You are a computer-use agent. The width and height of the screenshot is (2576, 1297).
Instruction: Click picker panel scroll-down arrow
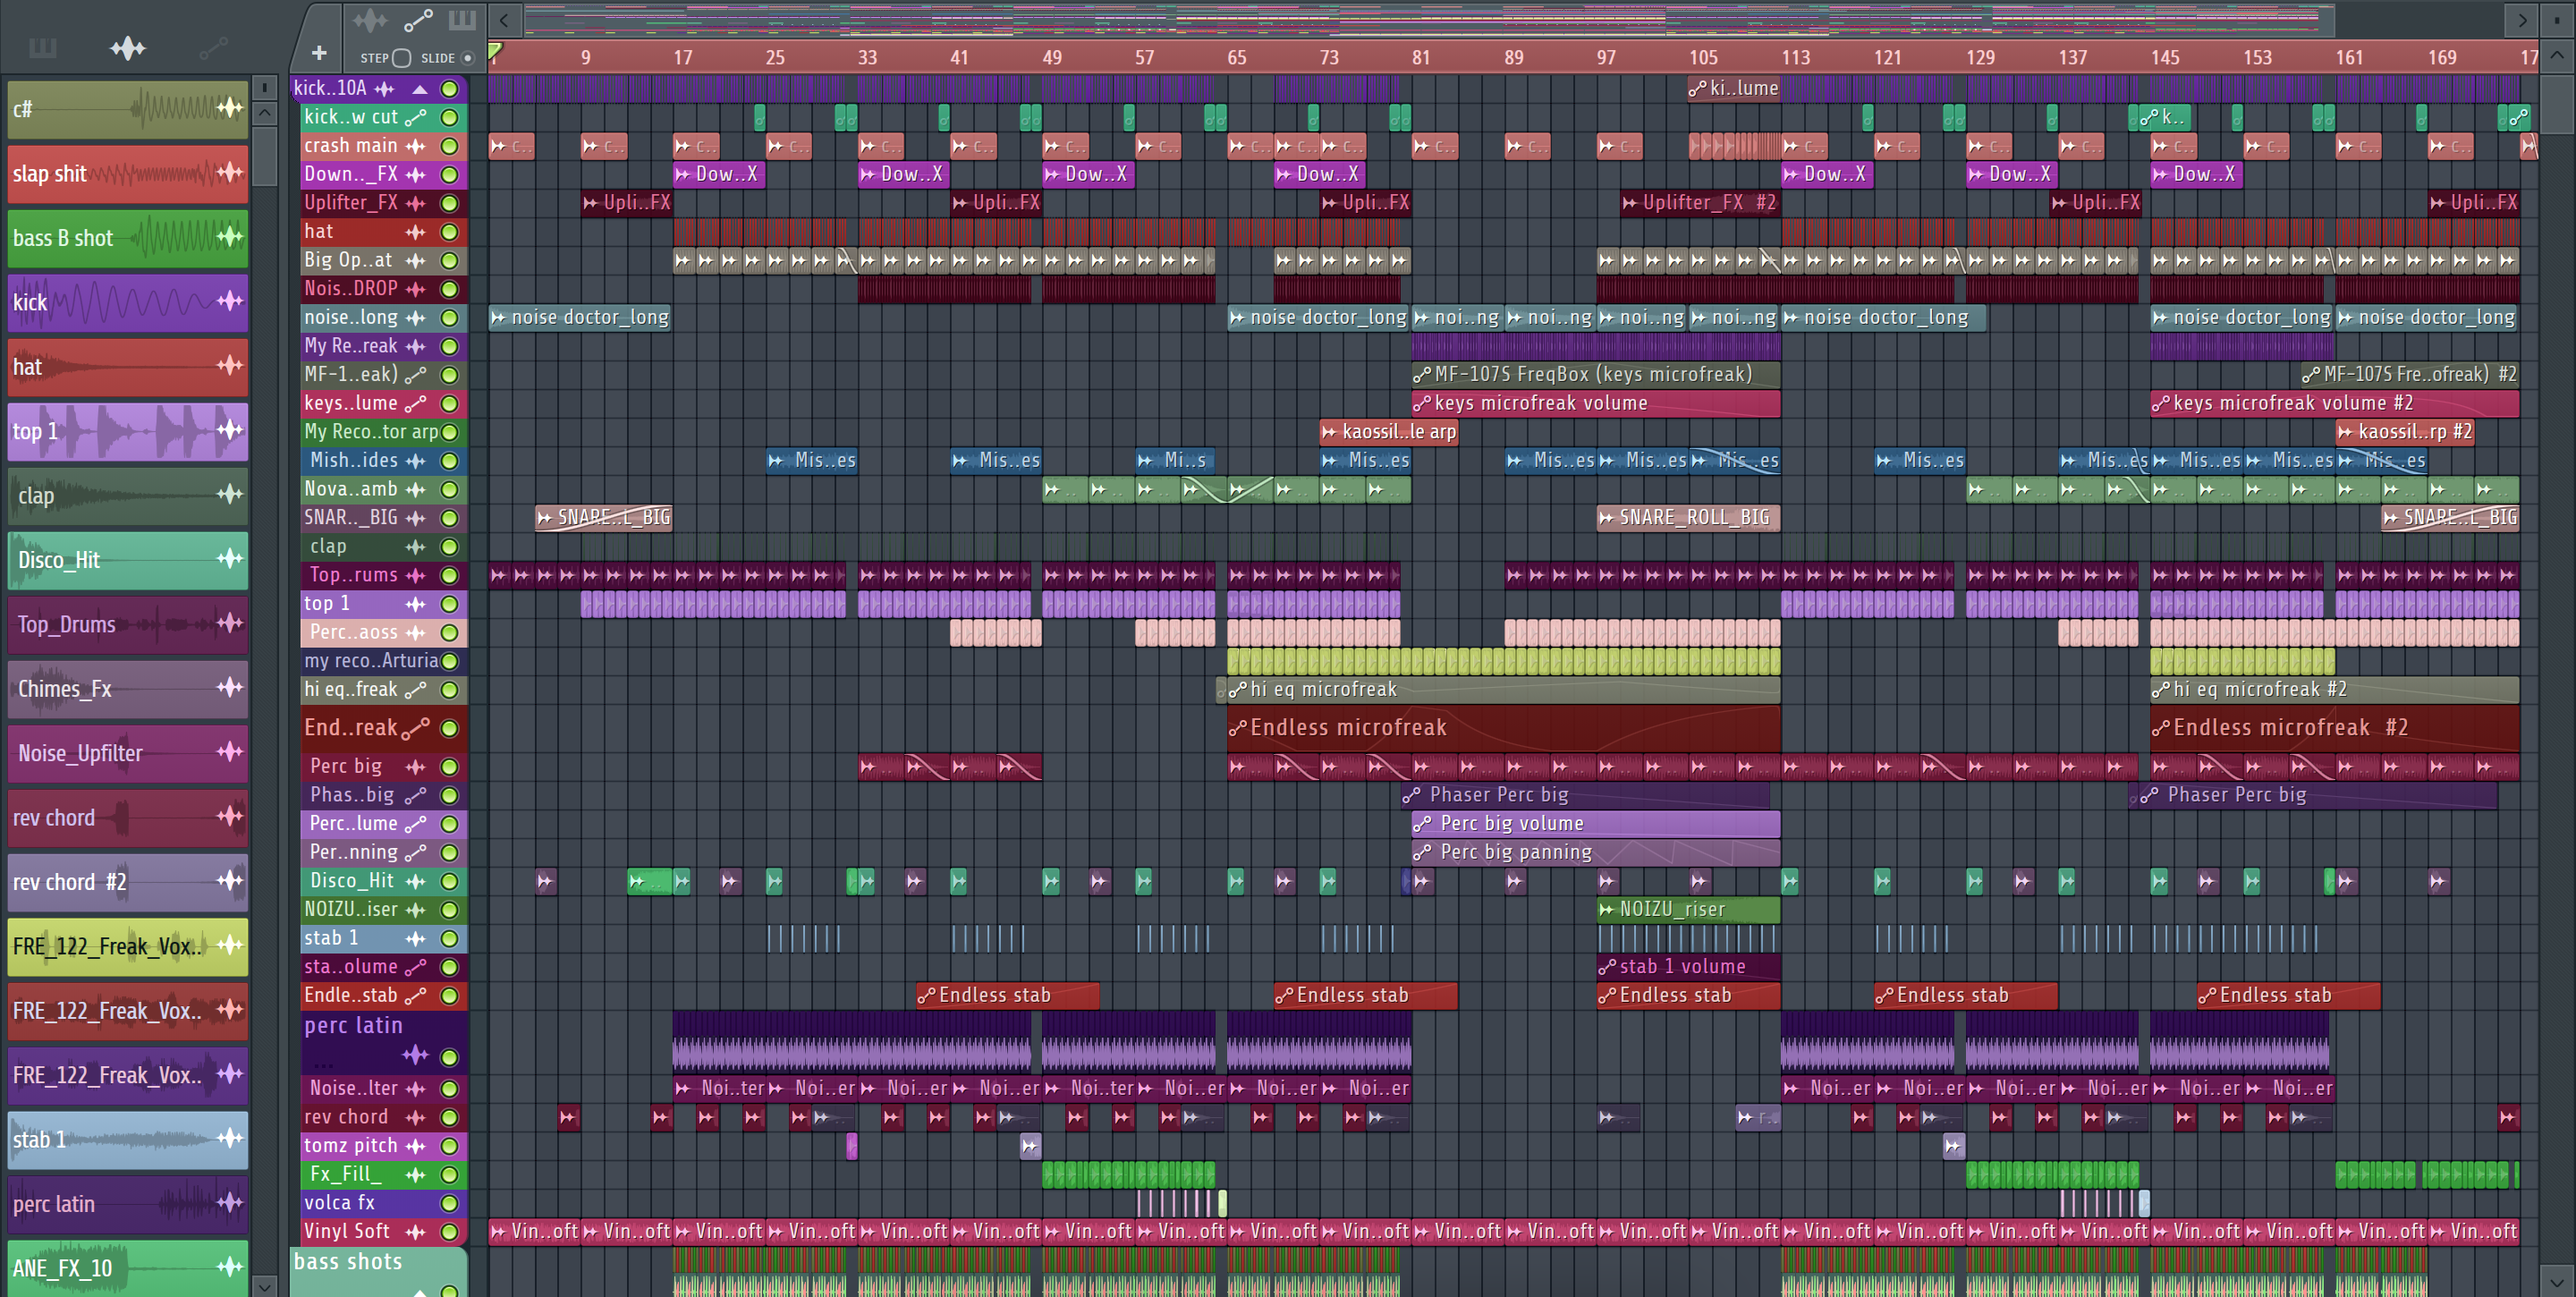click(x=264, y=1286)
